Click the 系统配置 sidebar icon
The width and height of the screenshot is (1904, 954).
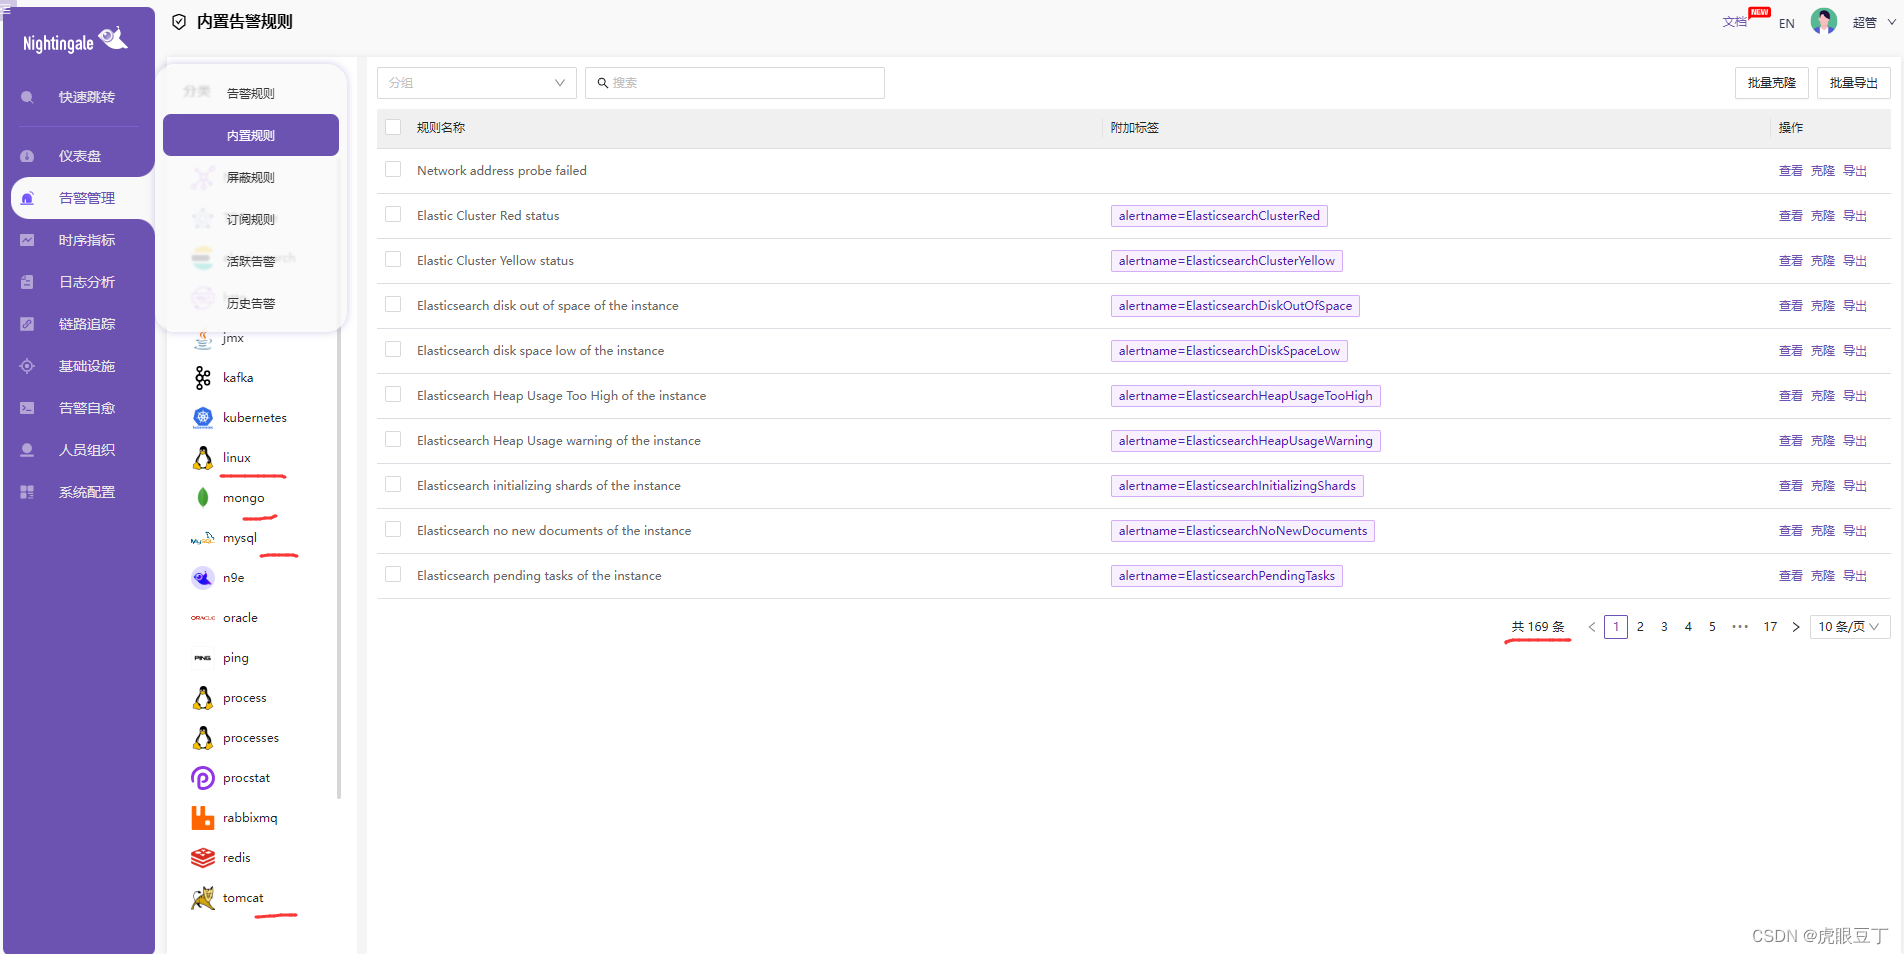27,492
